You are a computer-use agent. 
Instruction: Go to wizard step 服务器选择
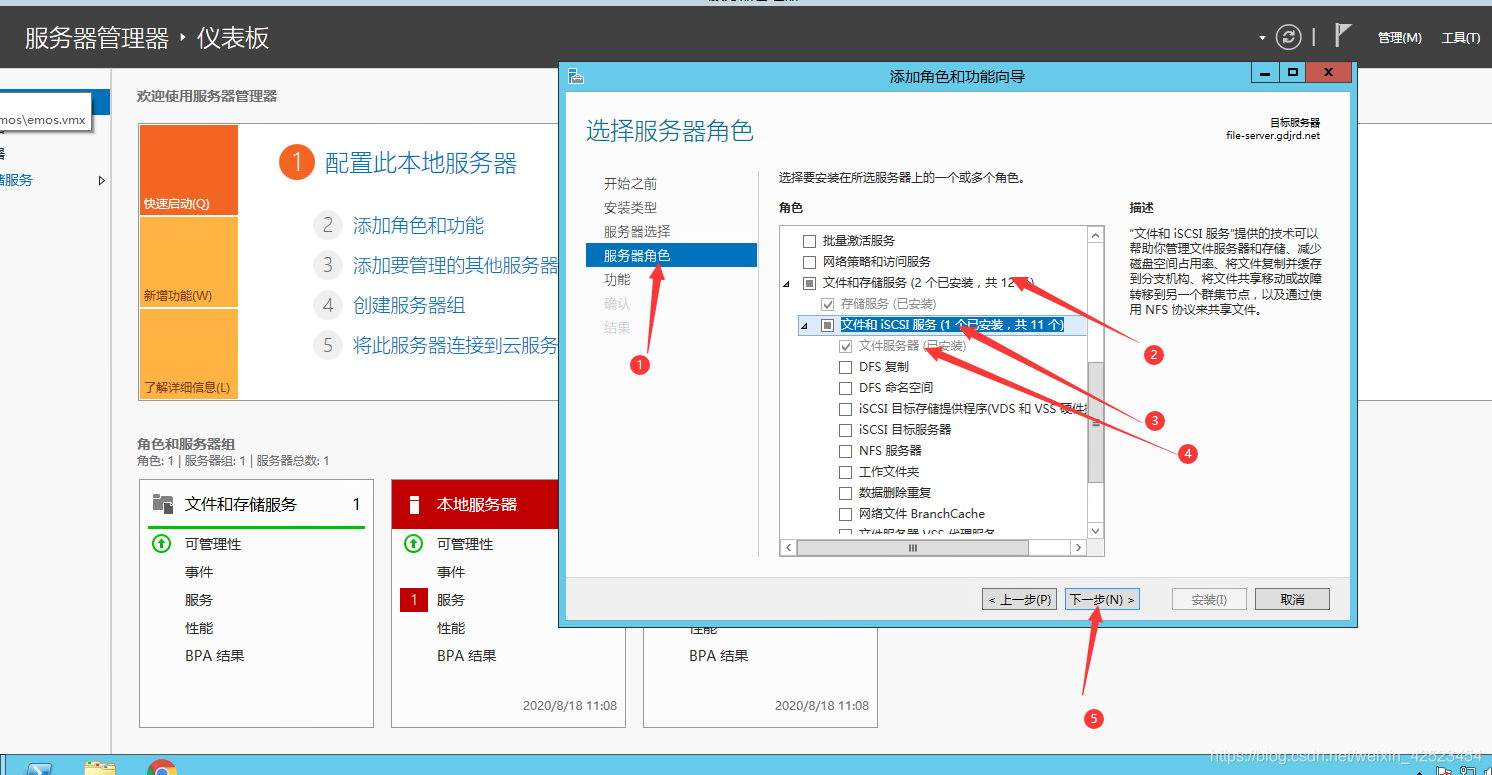pyautogui.click(x=637, y=232)
